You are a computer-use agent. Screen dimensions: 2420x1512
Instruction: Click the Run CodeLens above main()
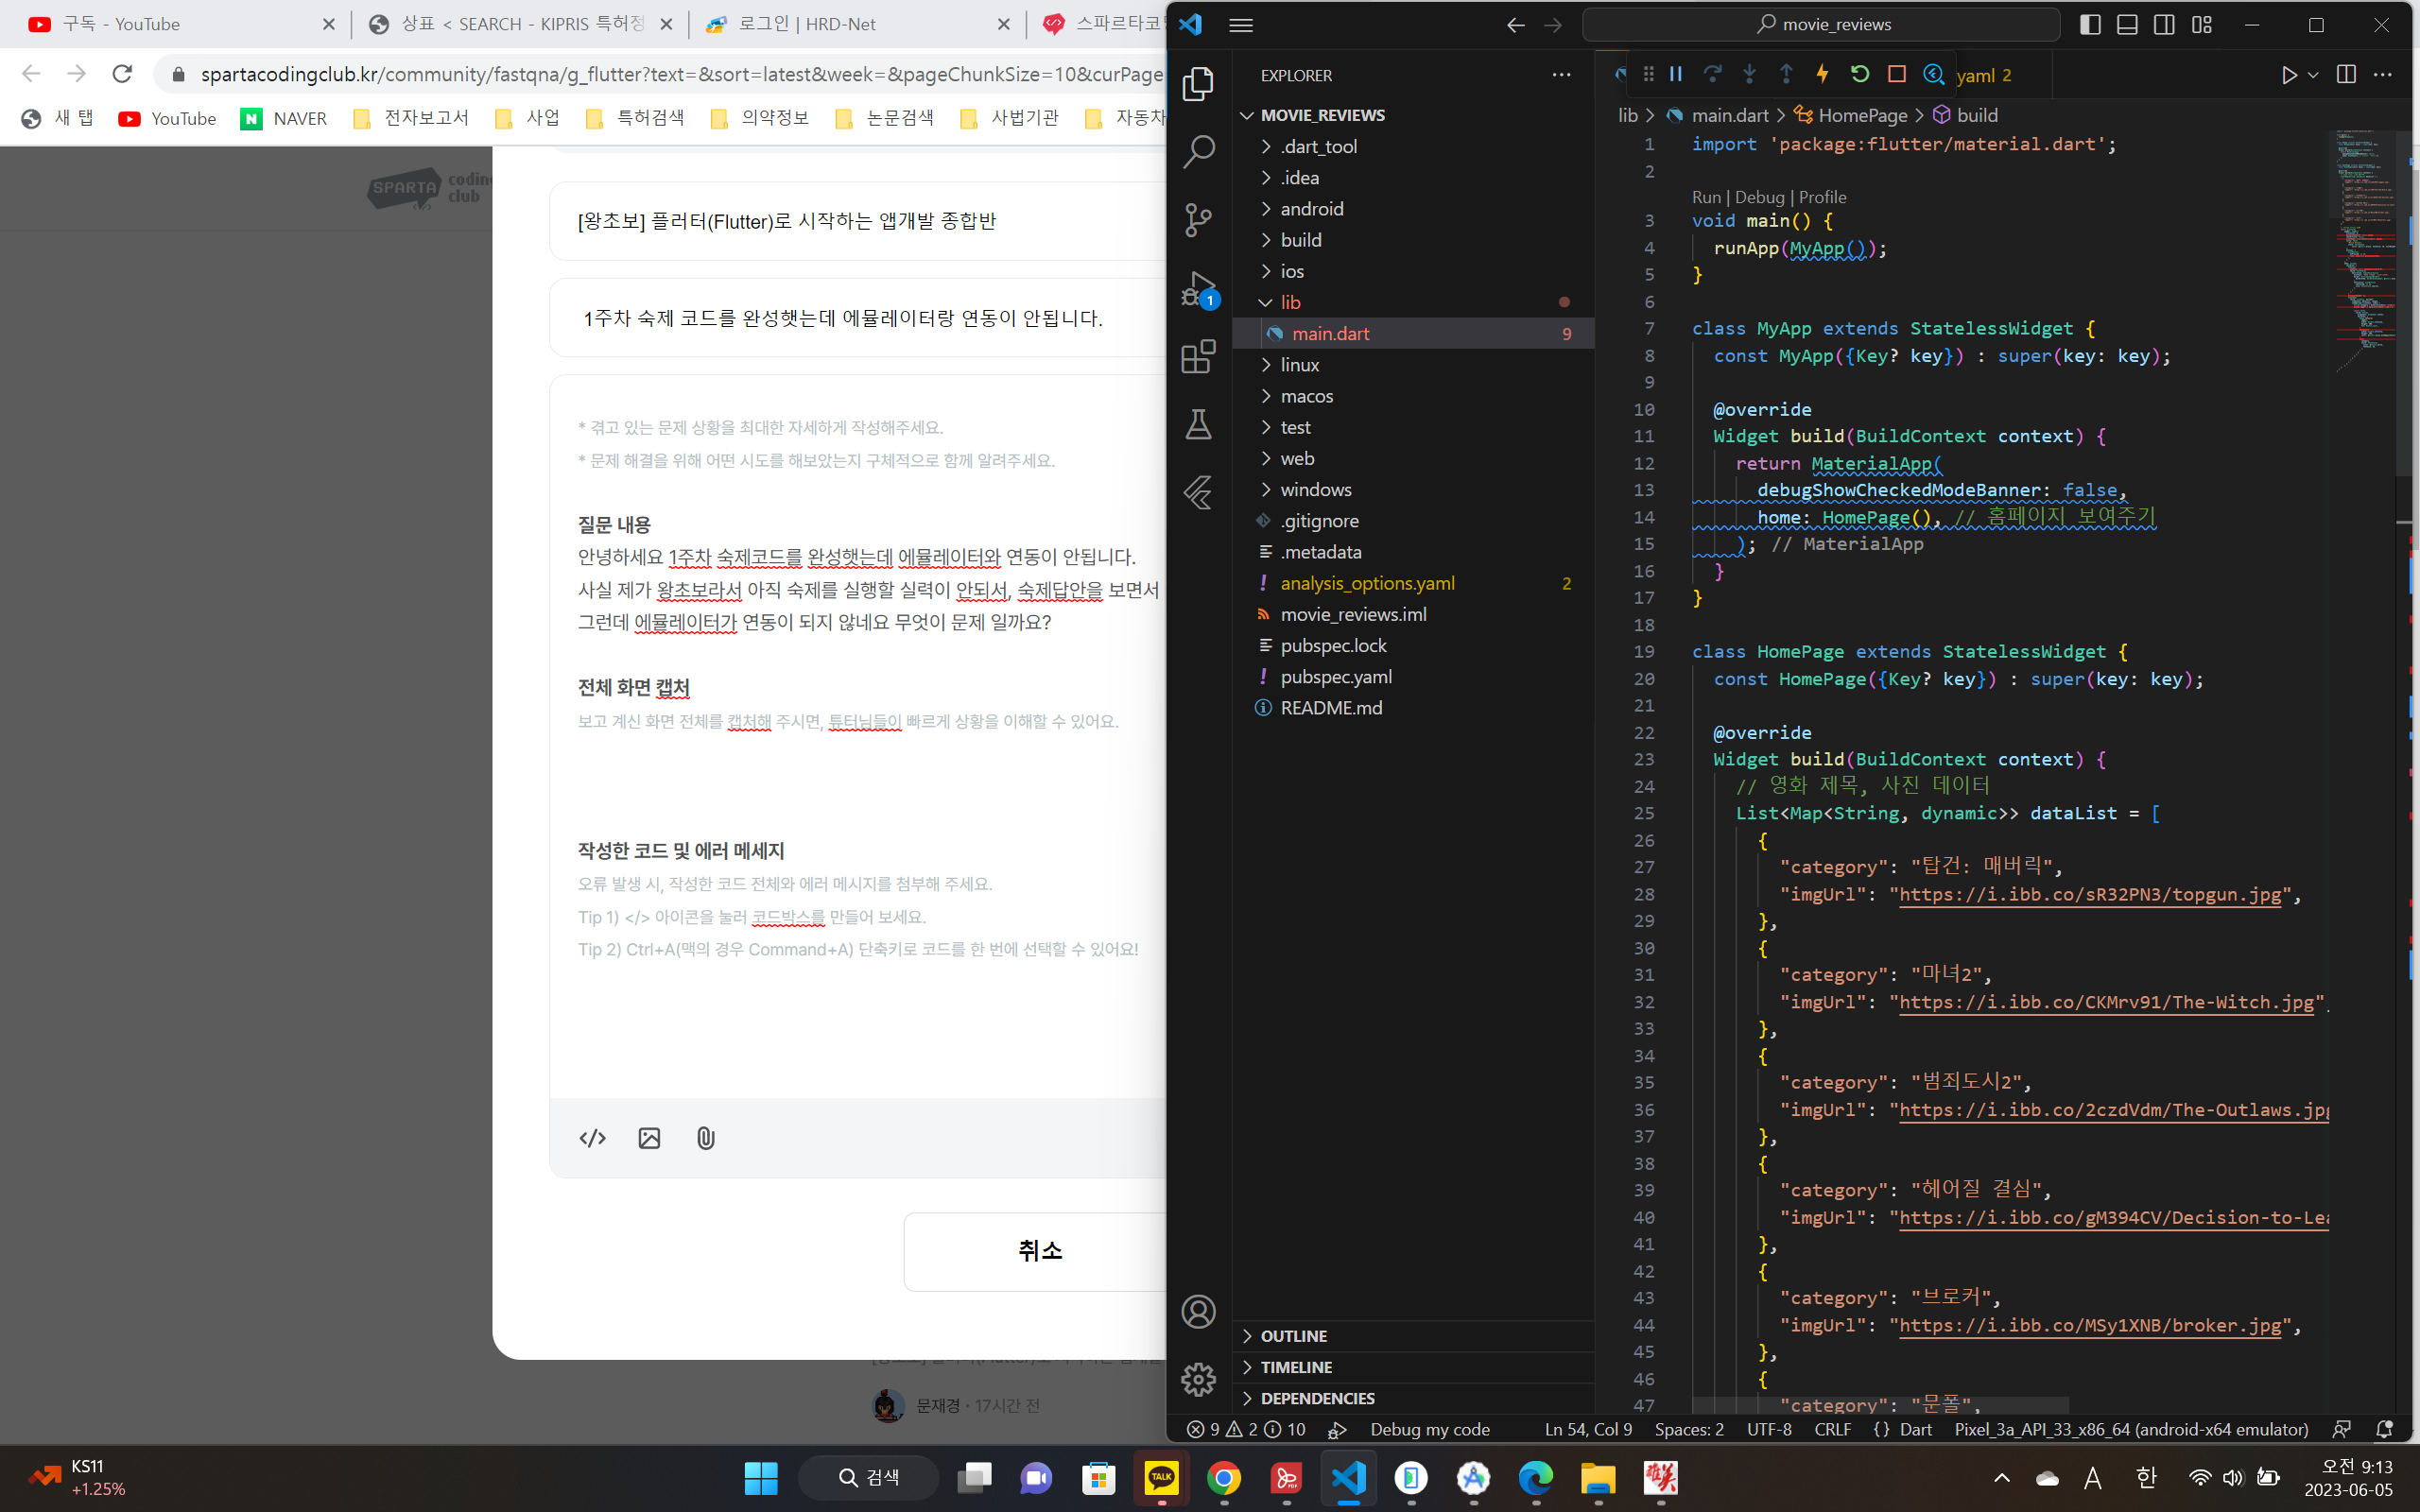pyautogui.click(x=1706, y=197)
